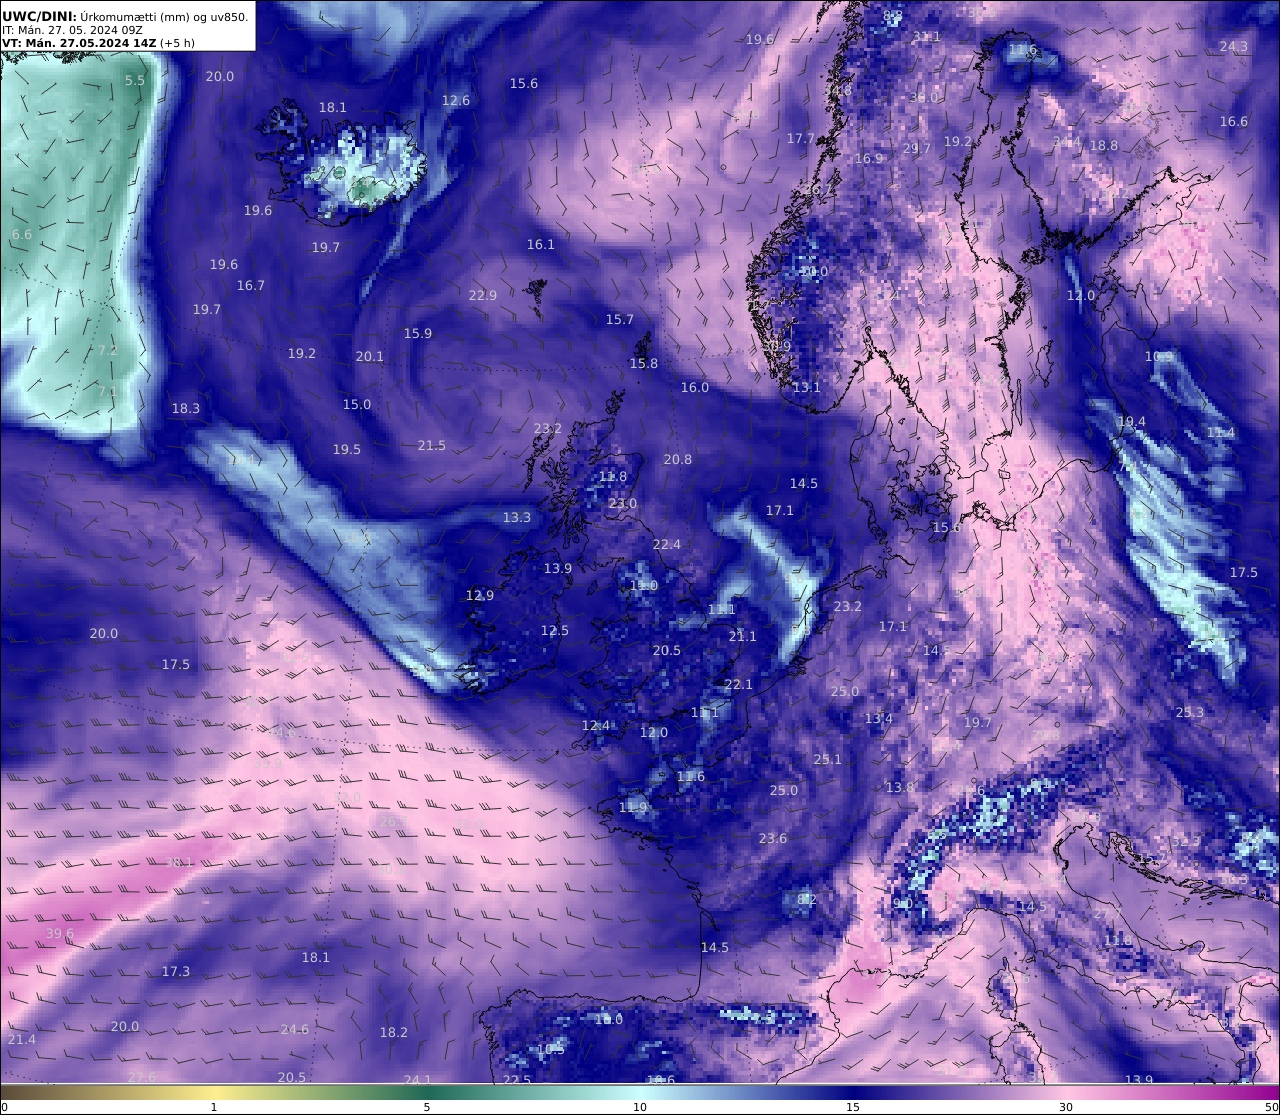Click the 25.3 map value
This screenshot has width=1280, height=1115.
point(1190,712)
